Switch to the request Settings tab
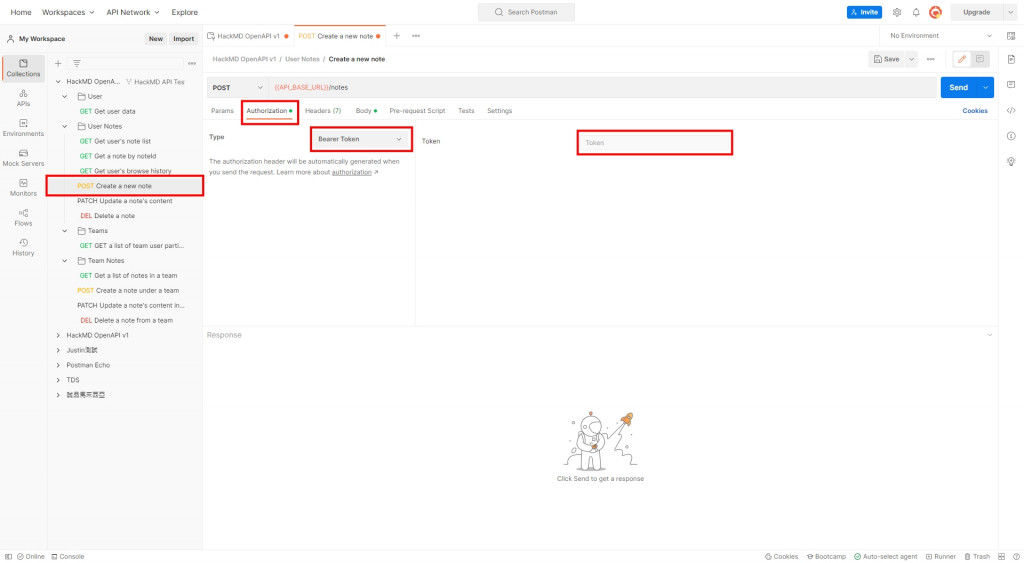The width and height of the screenshot is (1024, 563). [x=499, y=111]
